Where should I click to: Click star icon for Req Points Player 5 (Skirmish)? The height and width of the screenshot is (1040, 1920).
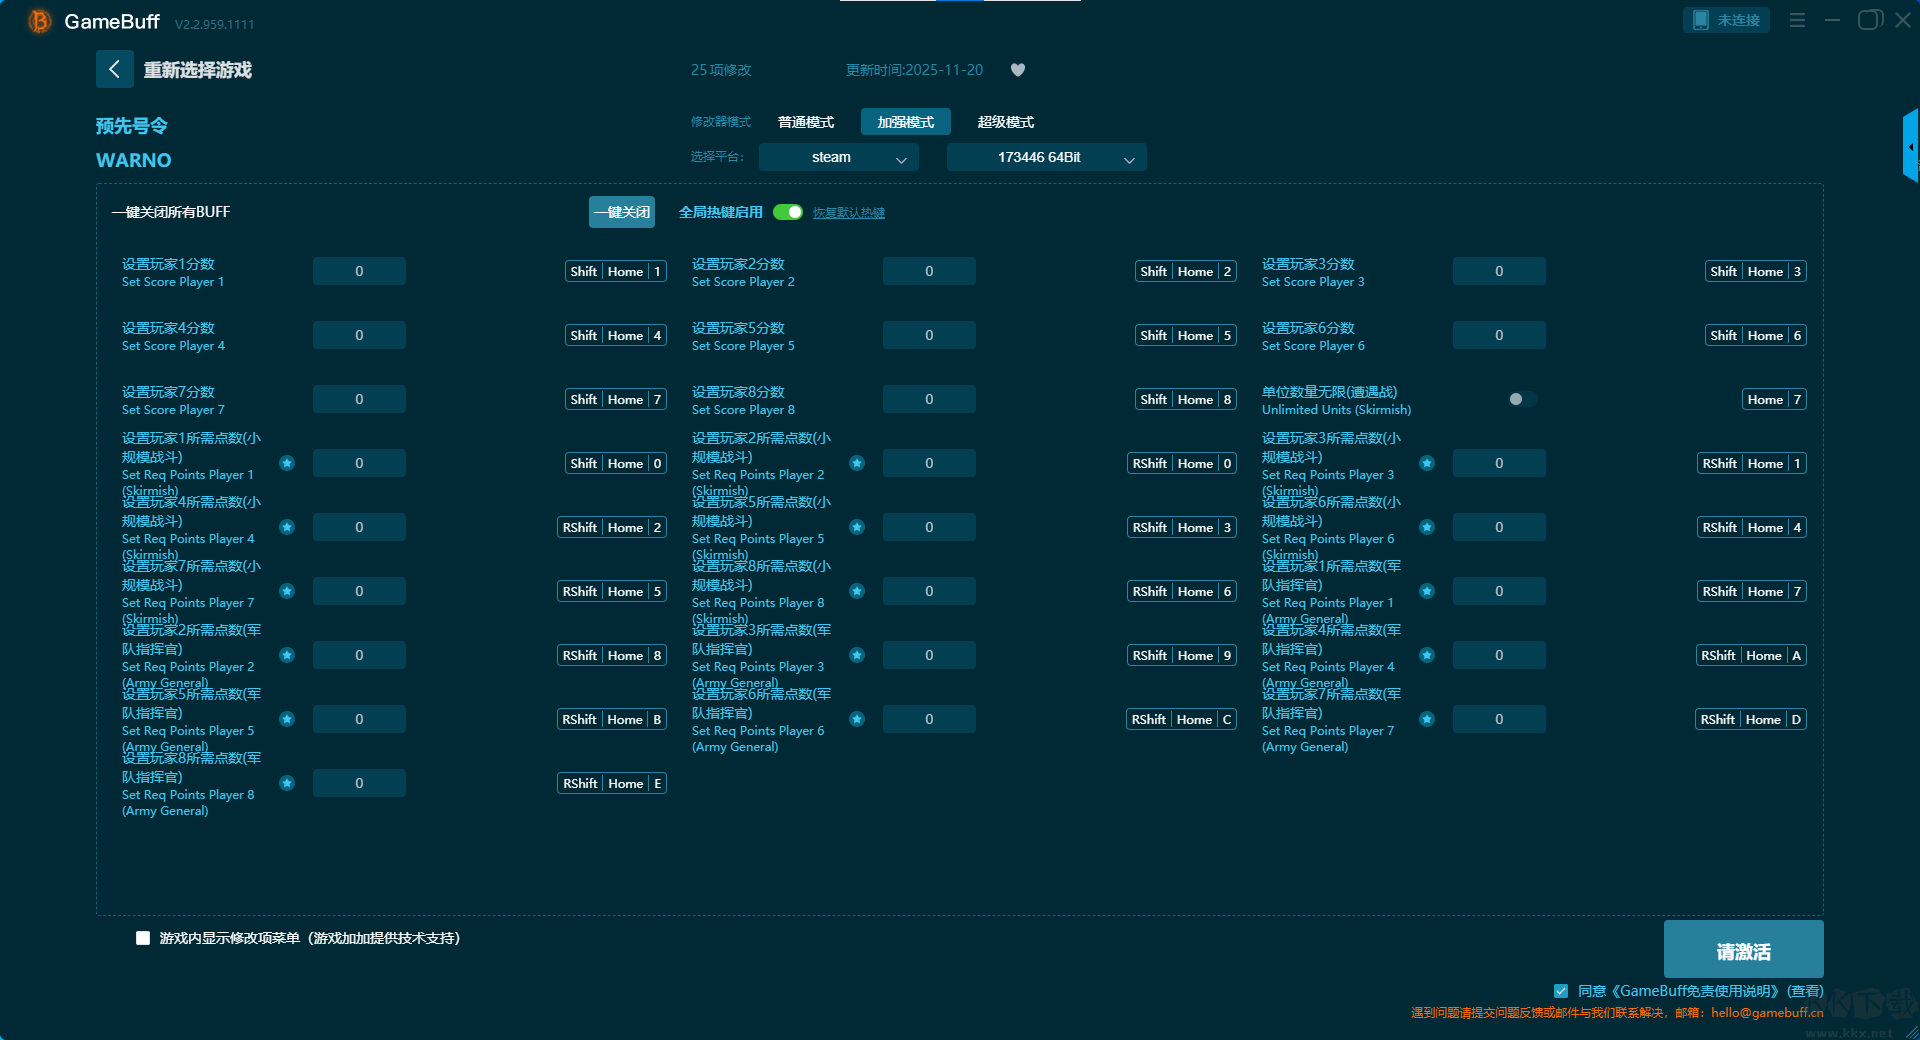pyautogui.click(x=857, y=527)
